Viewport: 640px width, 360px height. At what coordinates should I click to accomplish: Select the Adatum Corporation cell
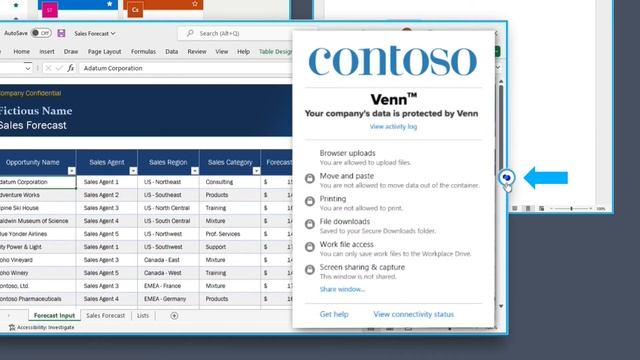point(38,182)
